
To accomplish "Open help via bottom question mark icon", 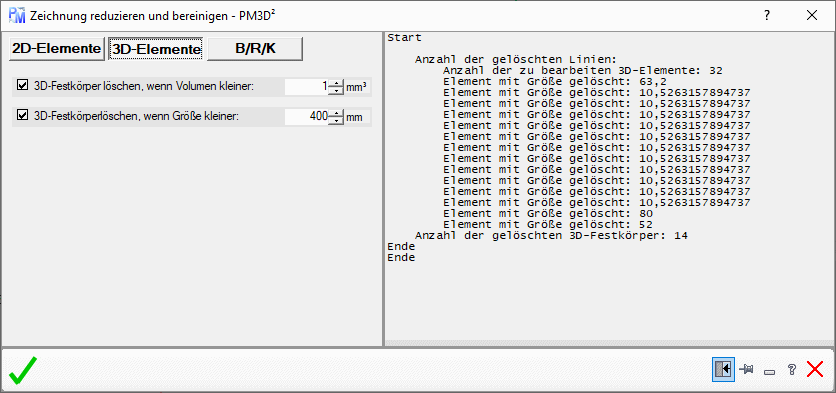I will (792, 370).
